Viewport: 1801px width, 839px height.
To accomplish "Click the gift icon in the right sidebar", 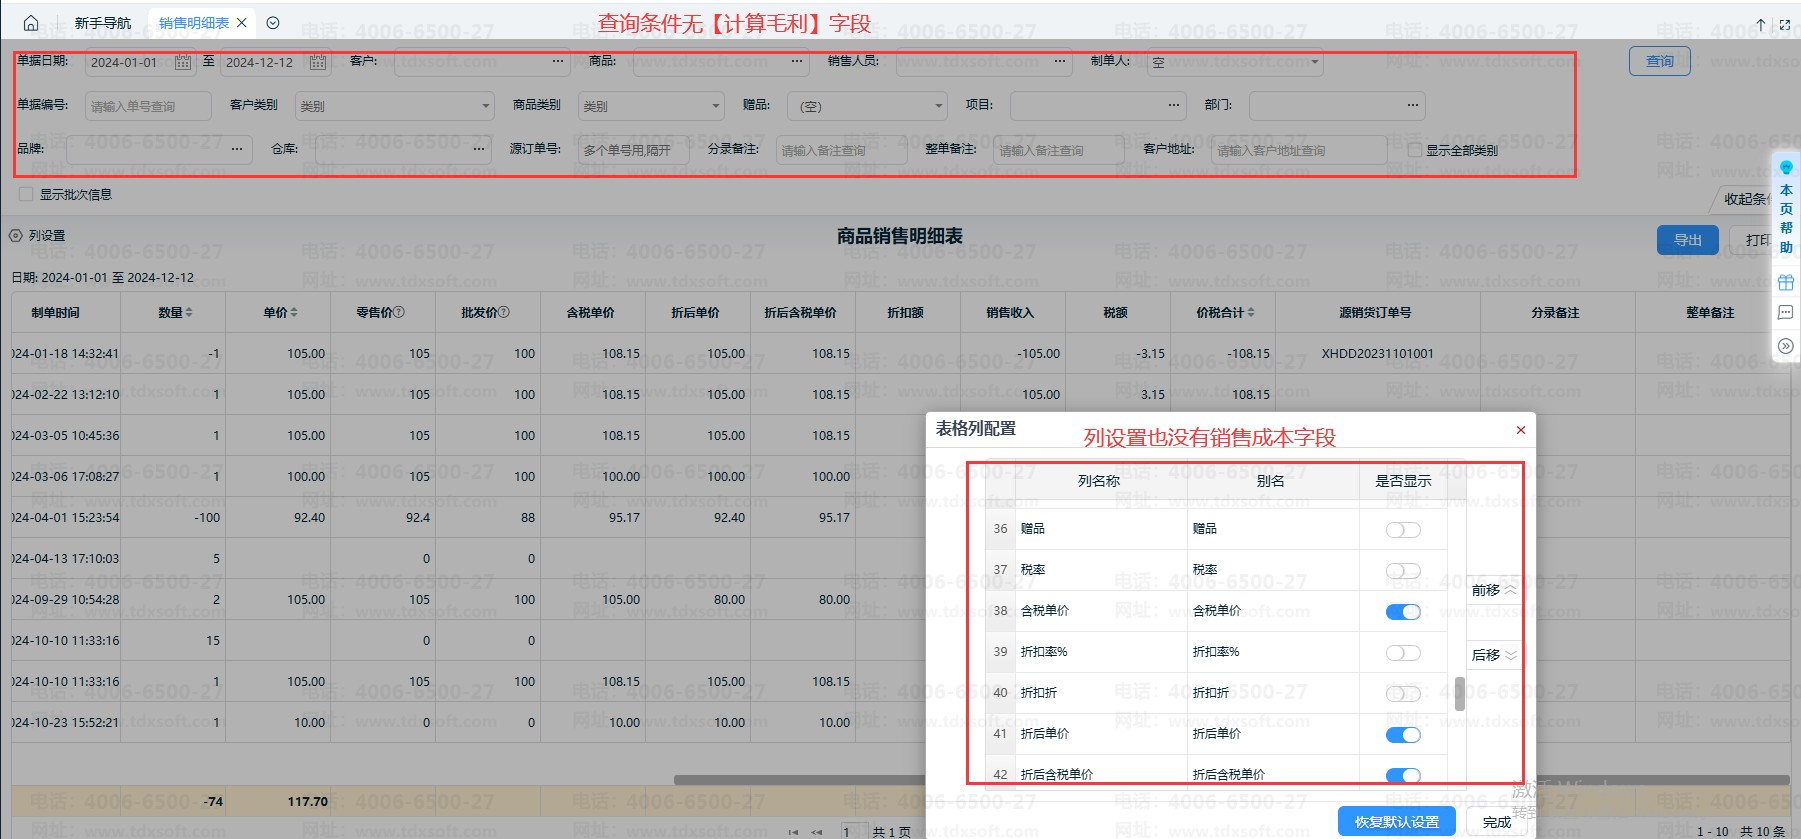I will [1786, 282].
